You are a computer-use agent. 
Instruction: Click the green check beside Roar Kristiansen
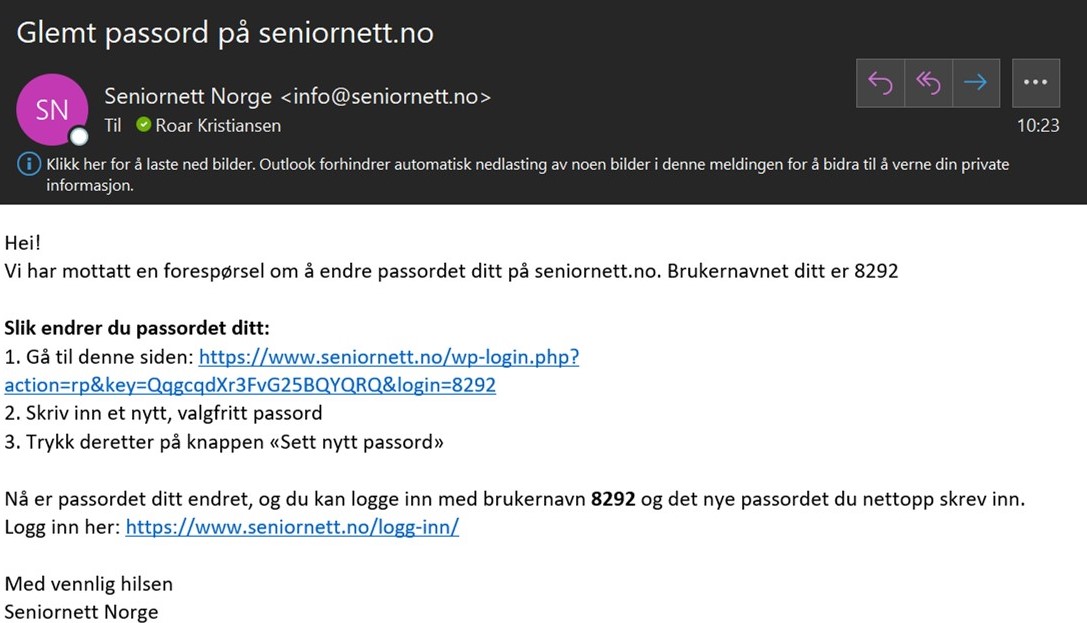pyautogui.click(x=144, y=125)
